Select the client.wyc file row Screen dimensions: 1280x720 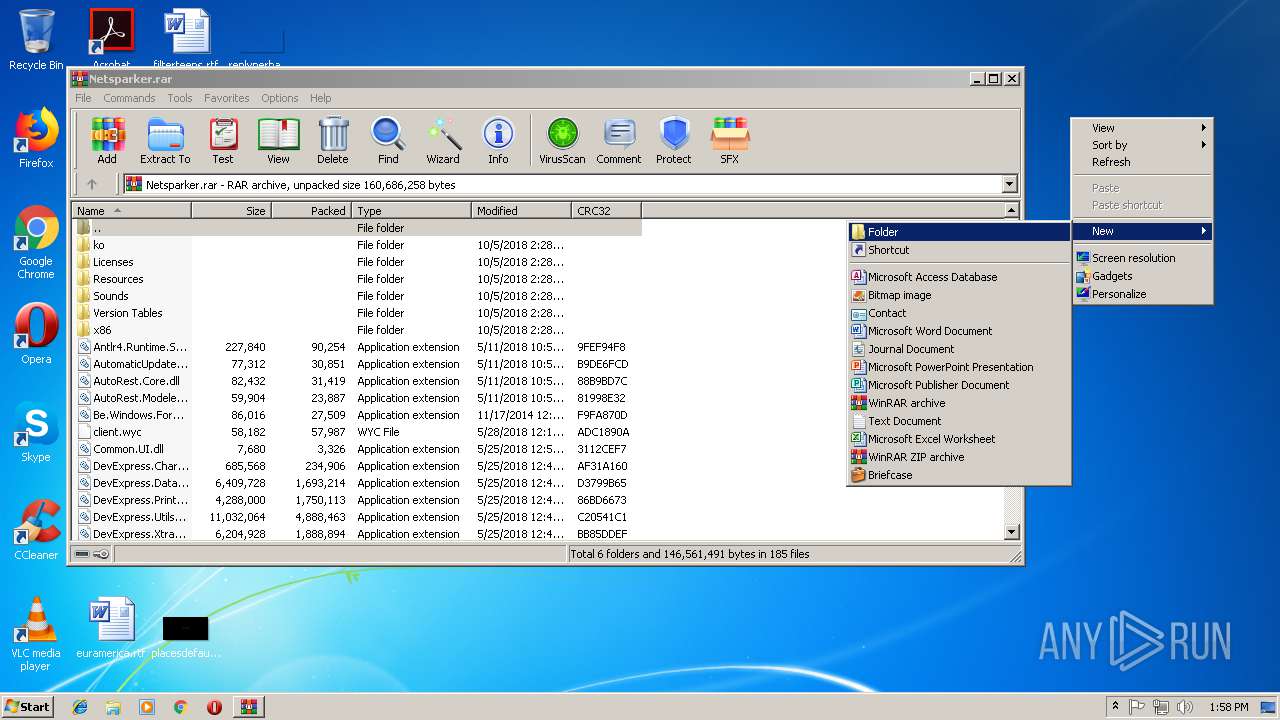pos(358,432)
